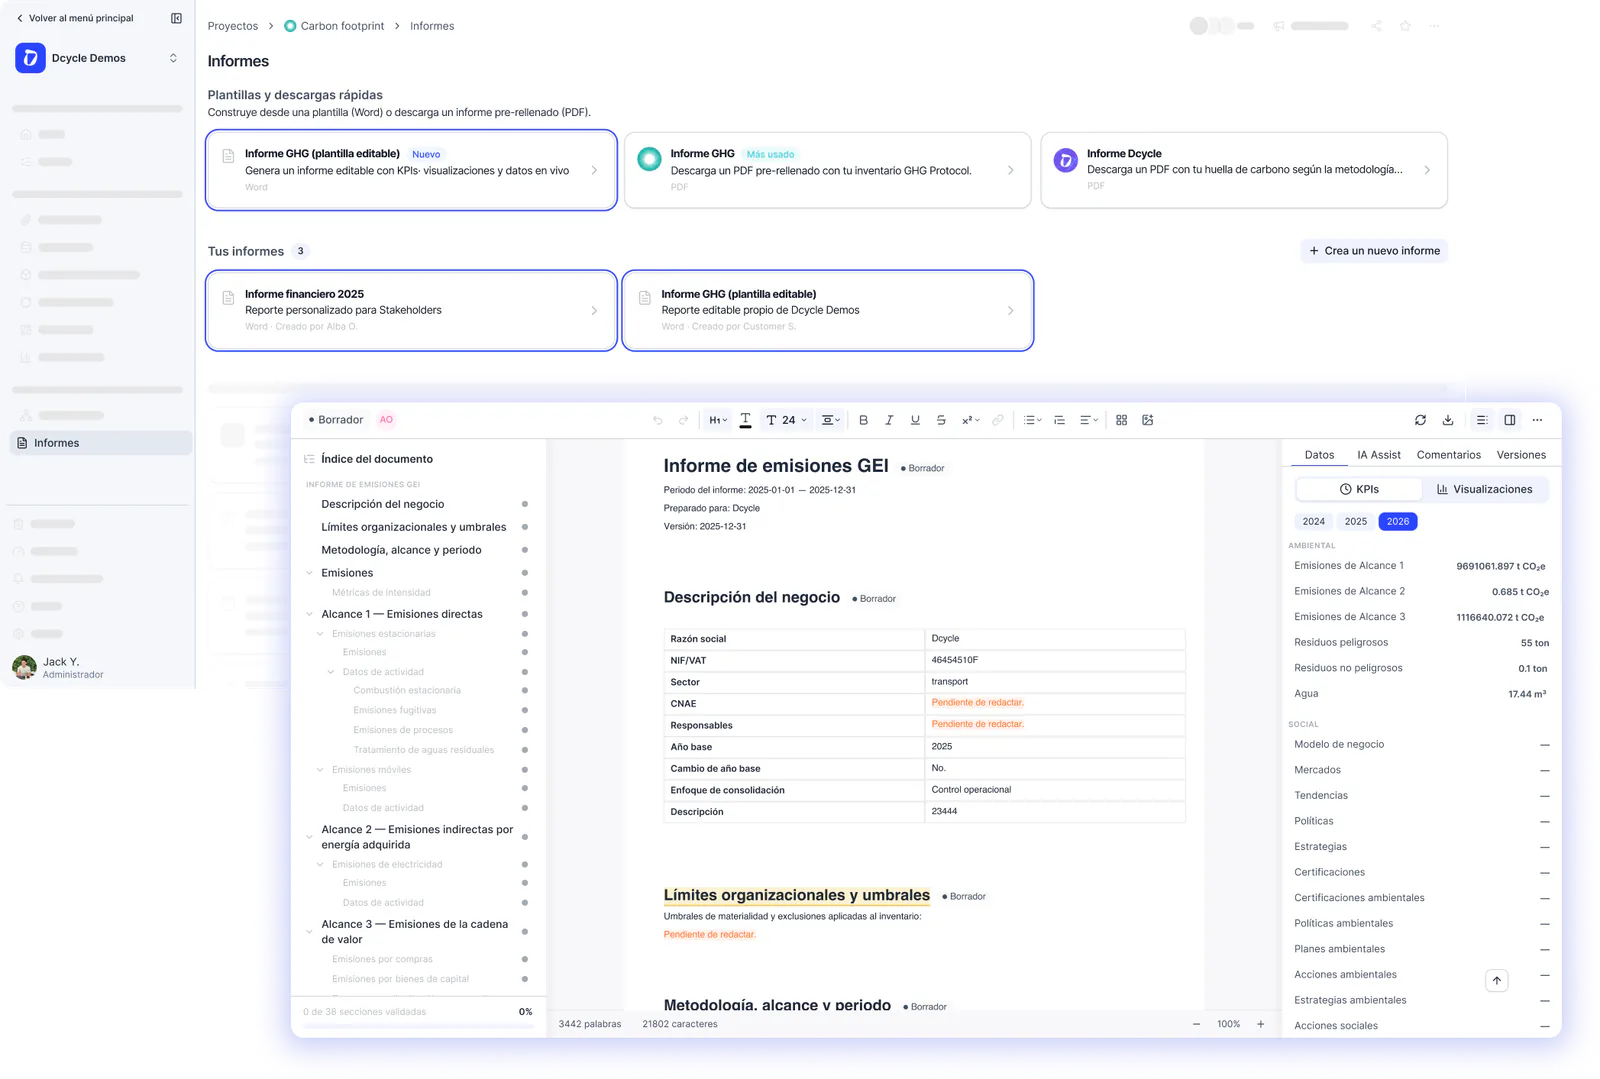The width and height of the screenshot is (1600, 1079).
Task: Click the sidebar collapse icon
Action: tap(176, 18)
